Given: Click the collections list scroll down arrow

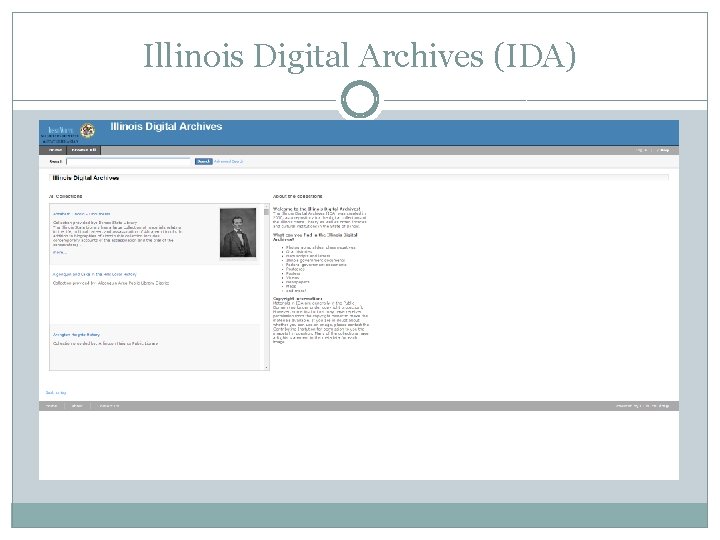Looking at the screenshot, I should 266,367.
